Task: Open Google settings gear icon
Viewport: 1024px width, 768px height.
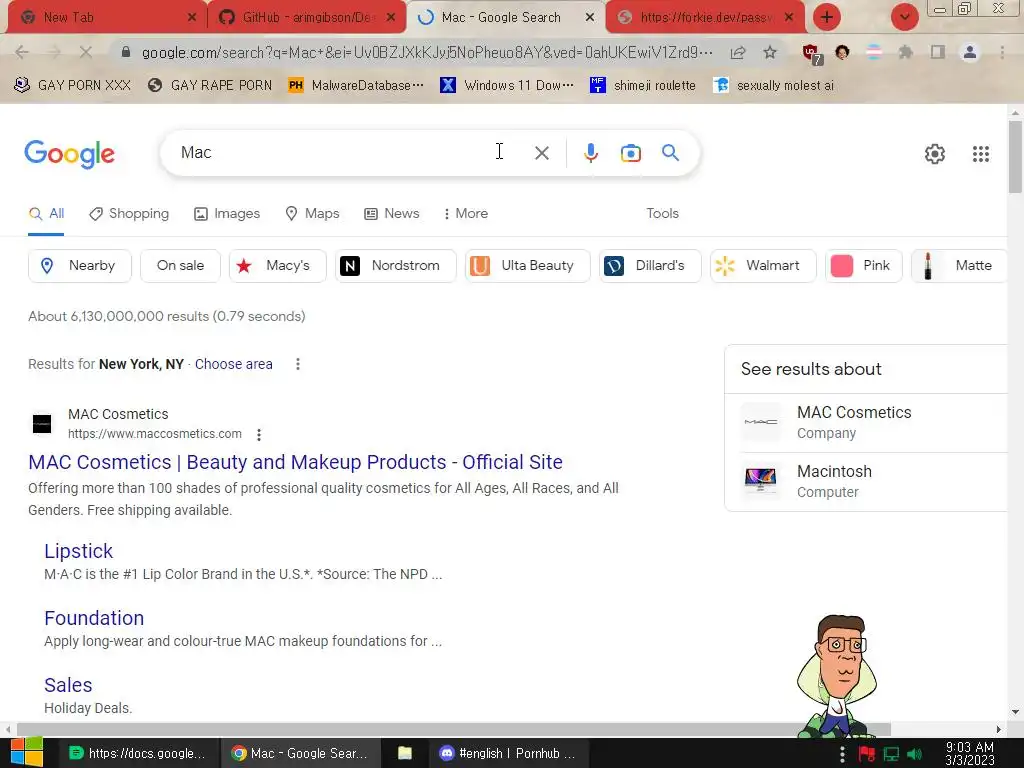Action: (935, 154)
